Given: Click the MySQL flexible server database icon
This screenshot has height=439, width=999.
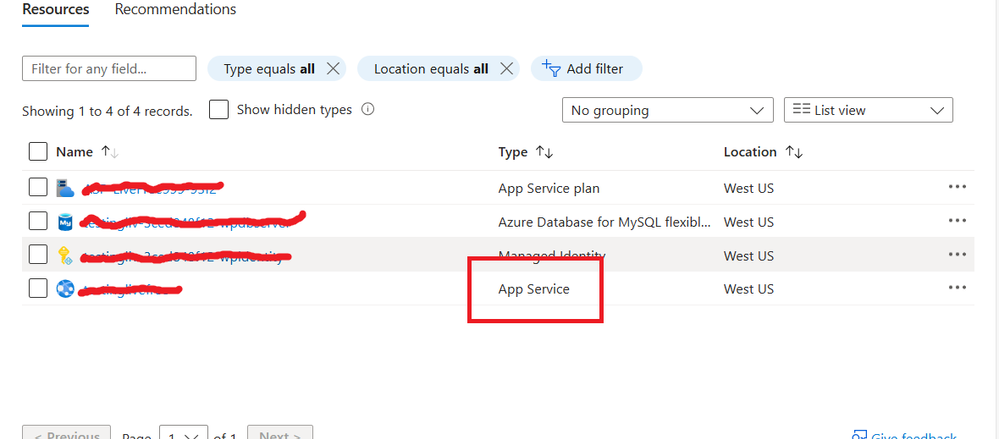Looking at the screenshot, I should click(x=65, y=221).
